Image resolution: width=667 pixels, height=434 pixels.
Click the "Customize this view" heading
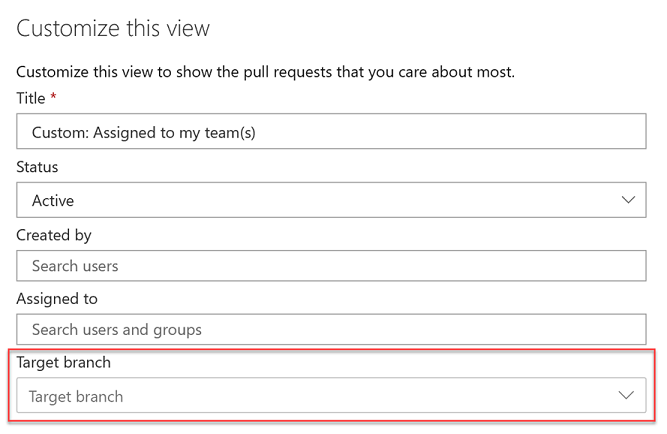[113, 28]
